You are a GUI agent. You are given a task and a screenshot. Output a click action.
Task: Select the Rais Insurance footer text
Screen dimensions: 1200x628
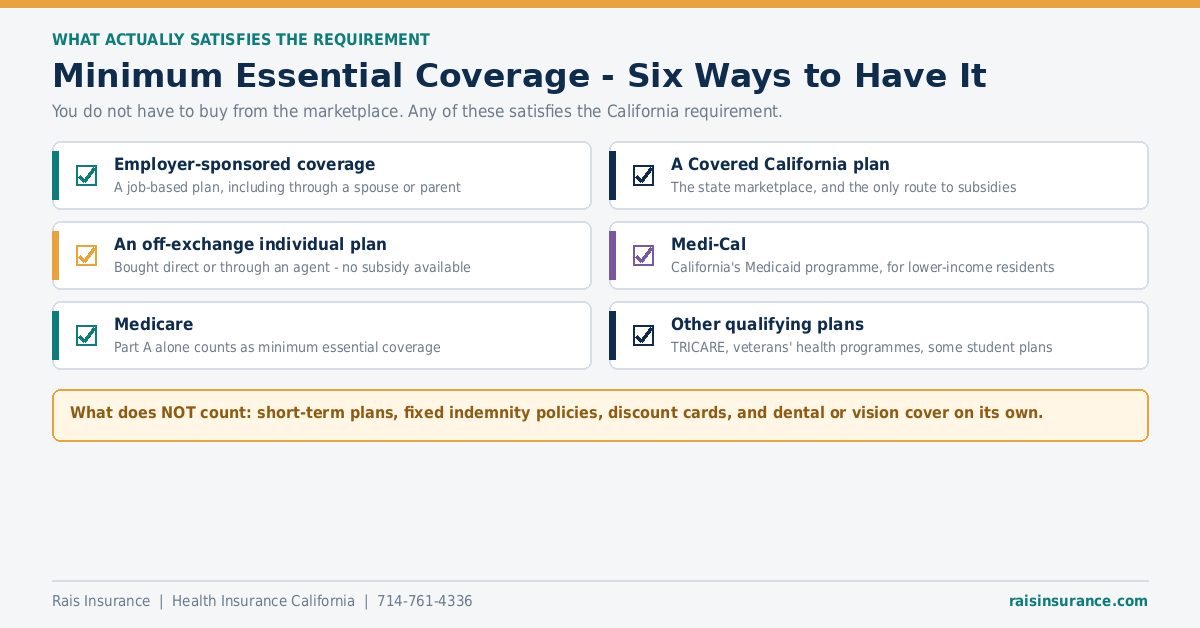point(101,601)
